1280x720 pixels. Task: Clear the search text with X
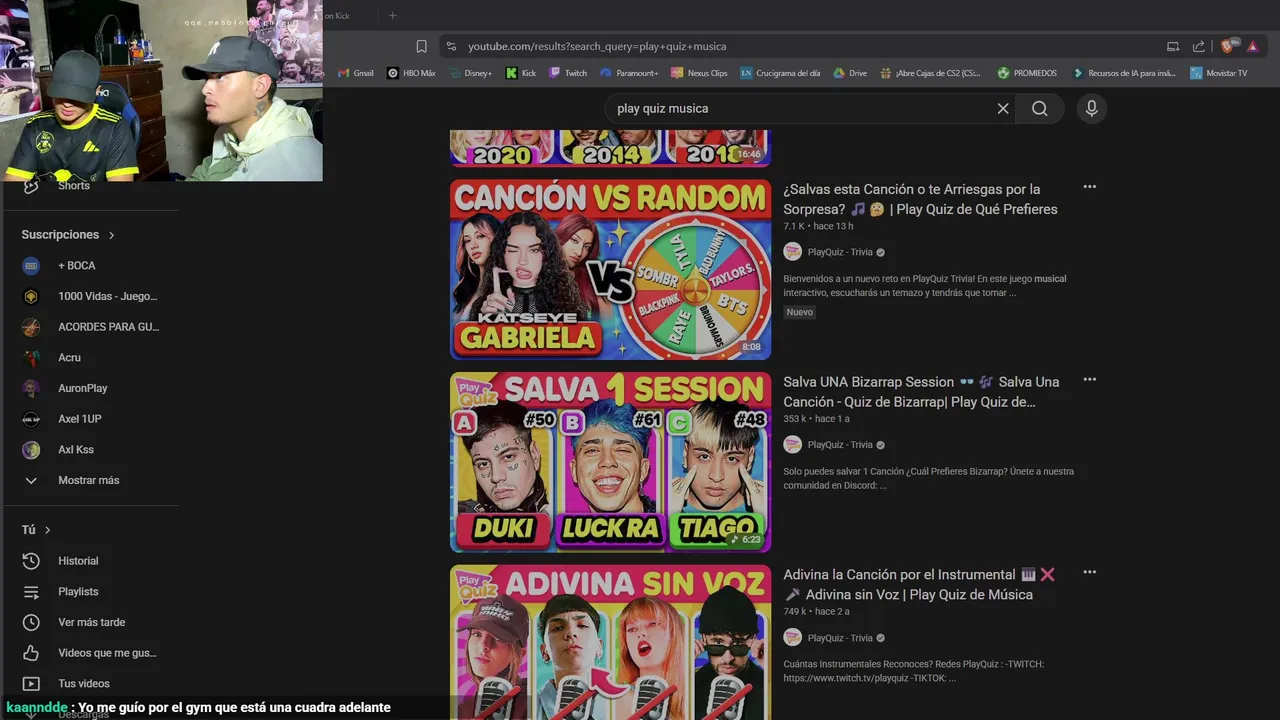pyautogui.click(x=1003, y=108)
